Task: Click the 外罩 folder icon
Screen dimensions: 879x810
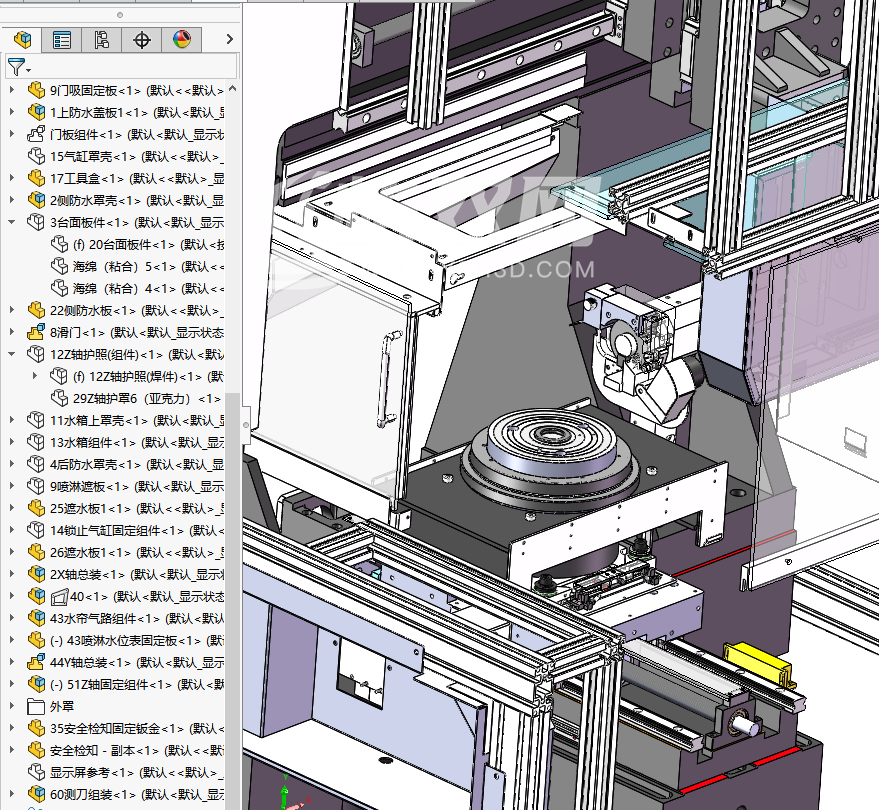Action: tap(36, 706)
